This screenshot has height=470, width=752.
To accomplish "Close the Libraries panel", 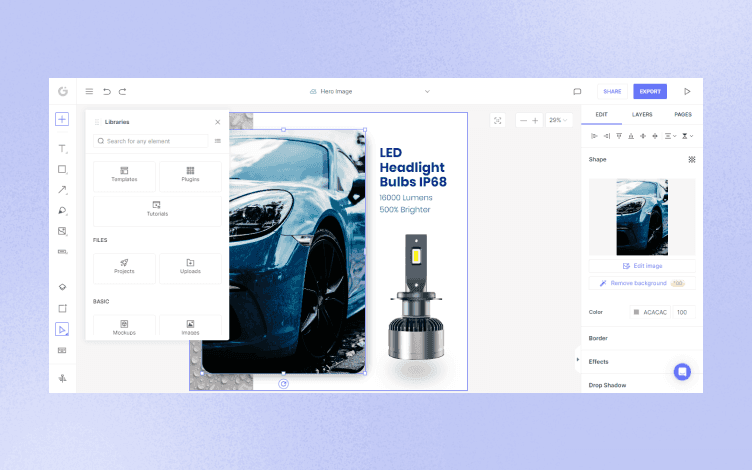I will [218, 122].
